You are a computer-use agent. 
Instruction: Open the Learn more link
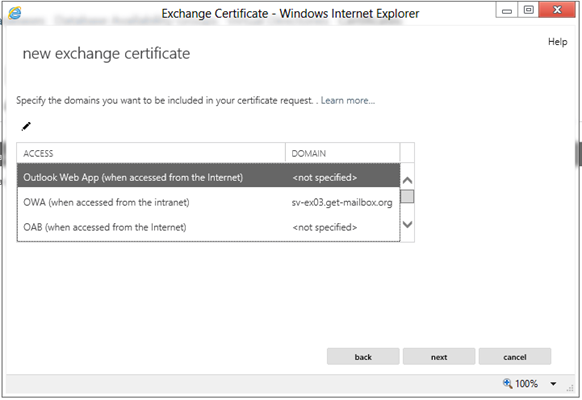point(348,101)
